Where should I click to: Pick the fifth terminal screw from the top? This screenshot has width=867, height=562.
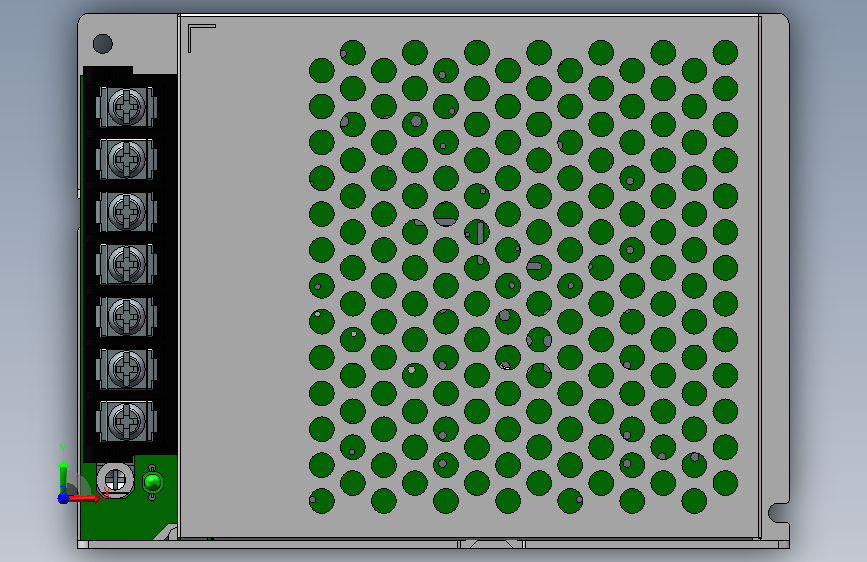coord(127,316)
